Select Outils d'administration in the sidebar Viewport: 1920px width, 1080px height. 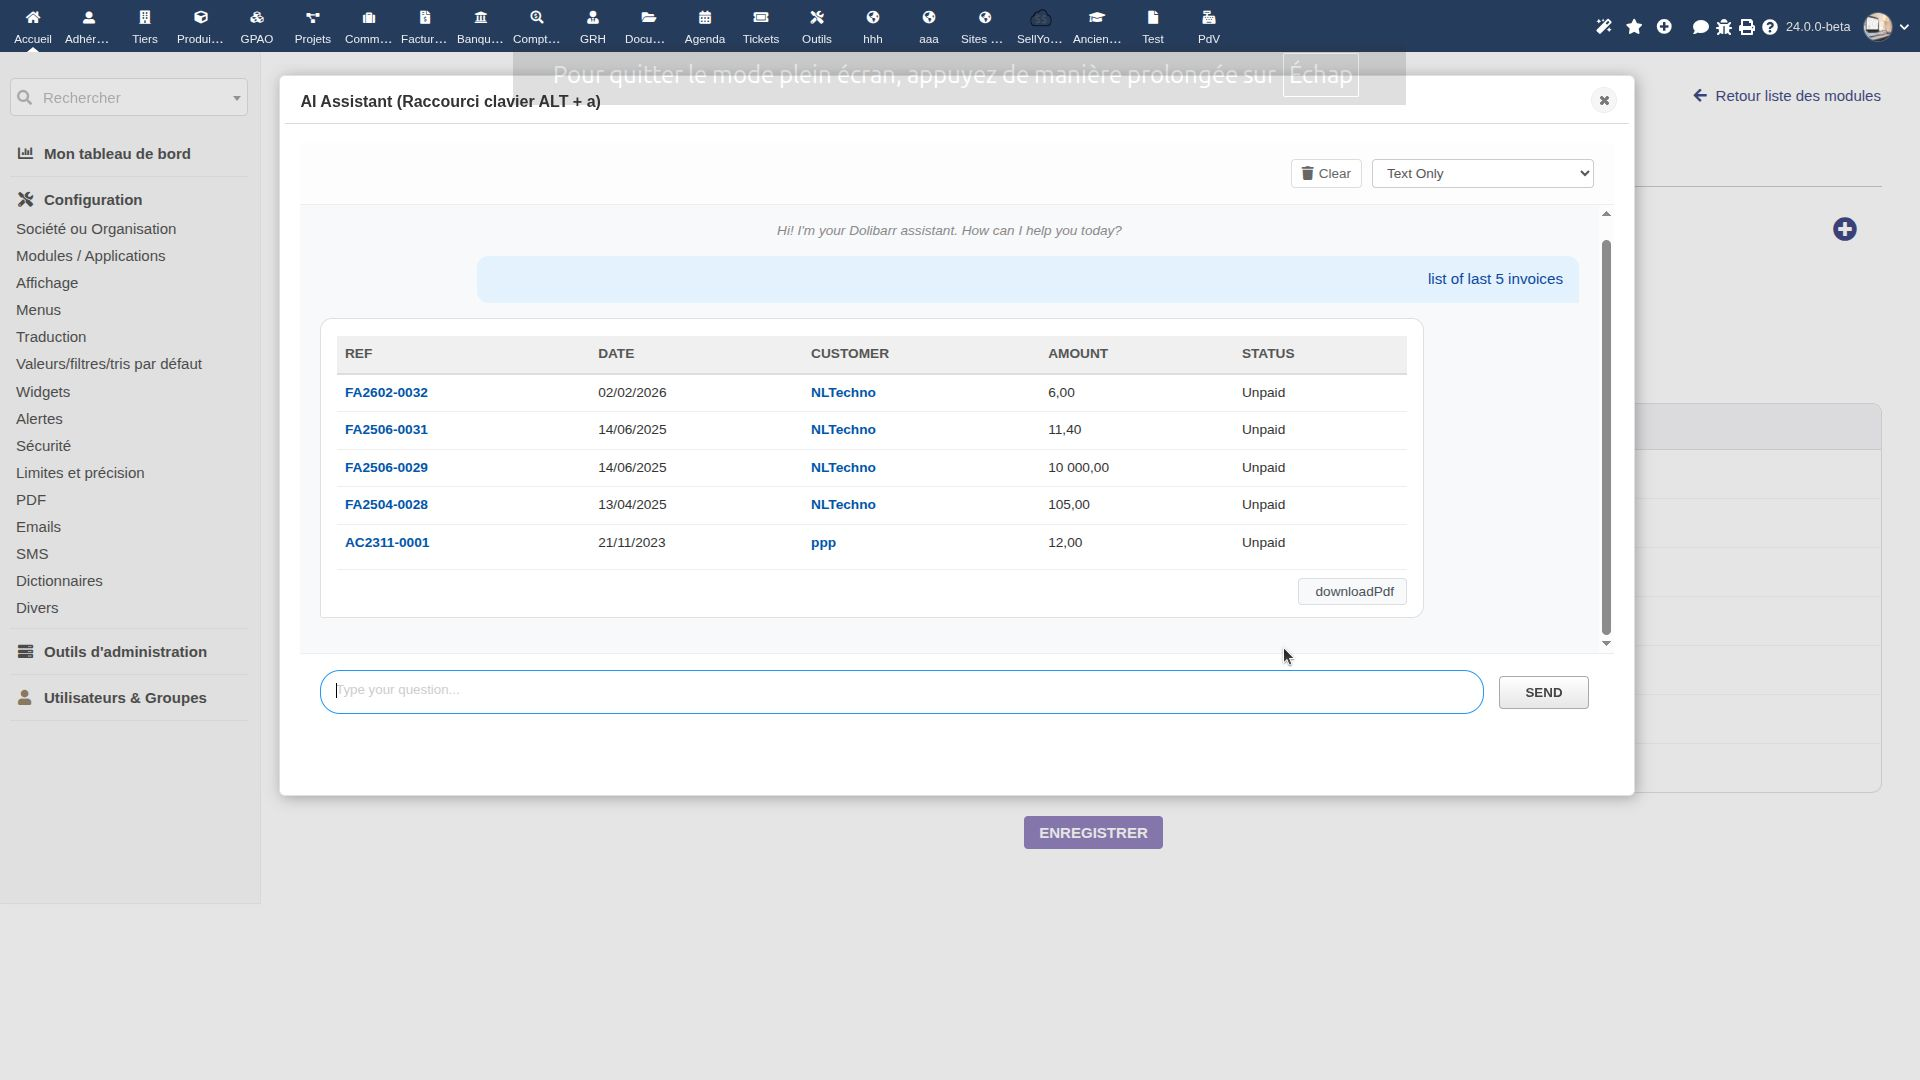[125, 652]
